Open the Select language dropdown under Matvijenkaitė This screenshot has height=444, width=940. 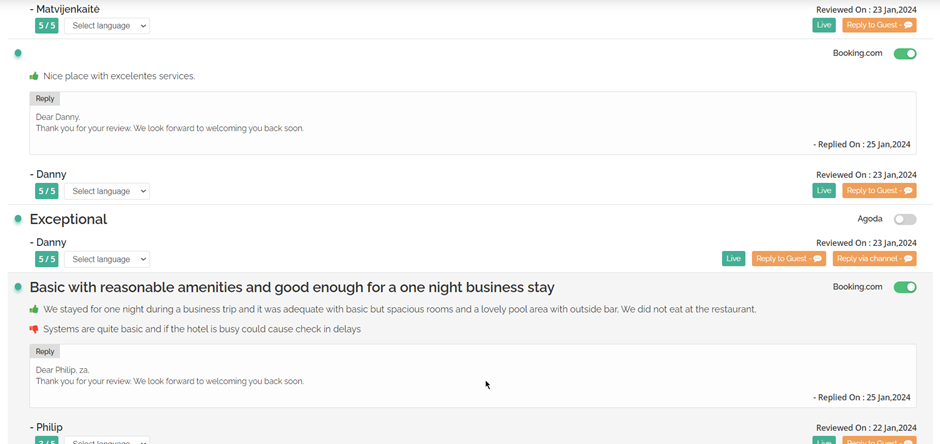(x=107, y=26)
